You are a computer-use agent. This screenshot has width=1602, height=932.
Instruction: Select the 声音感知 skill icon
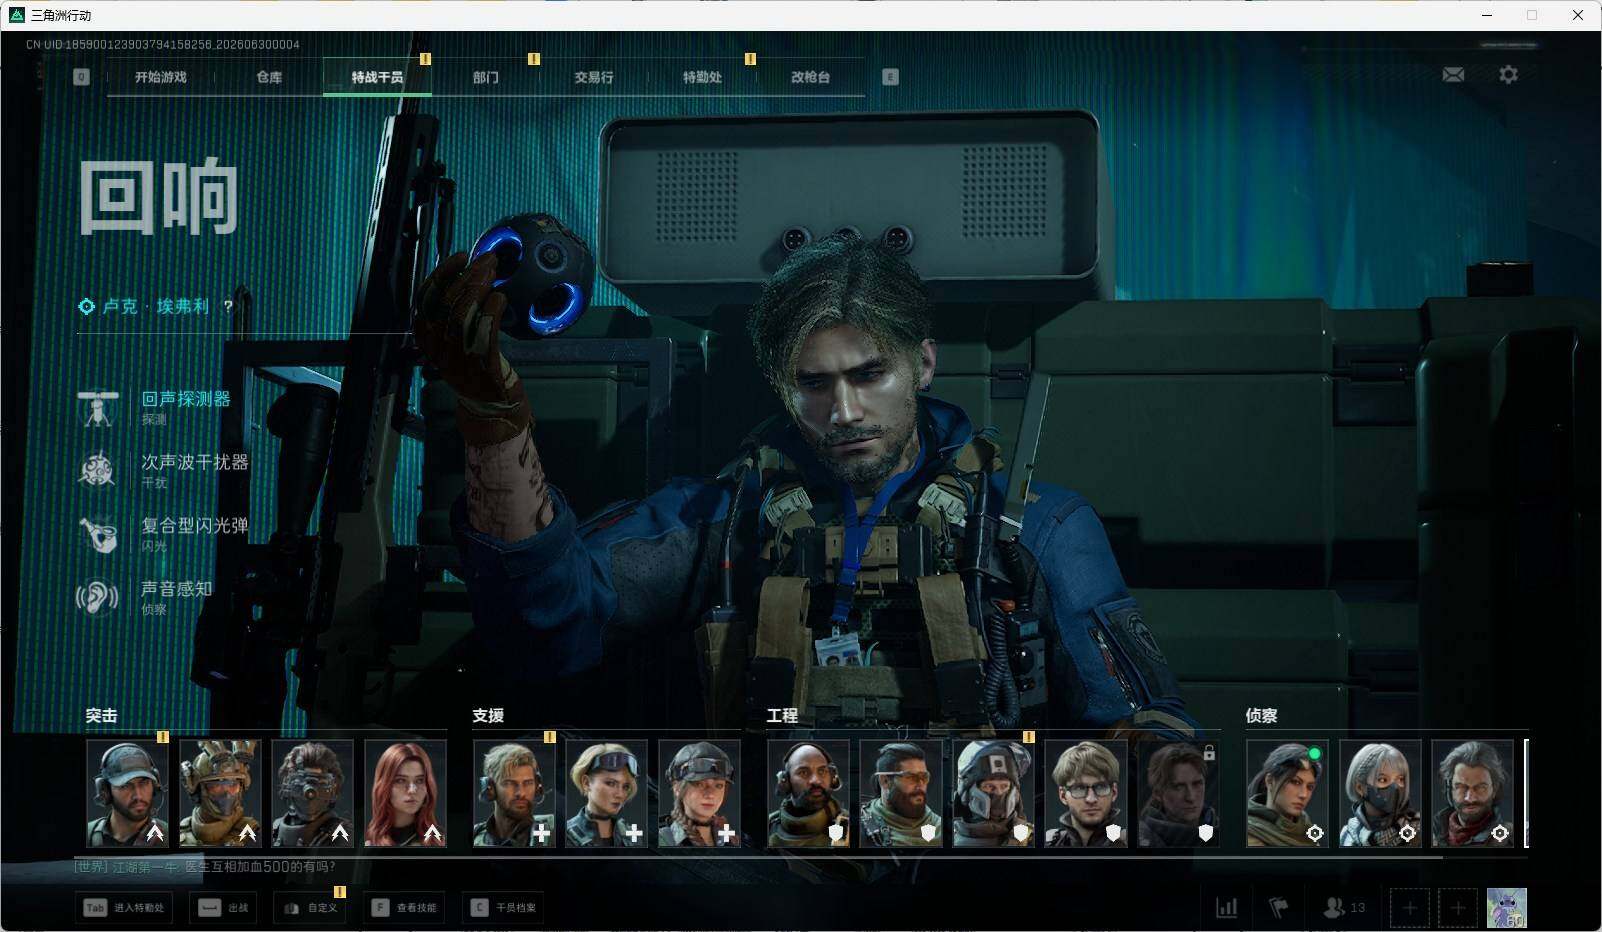[98, 597]
